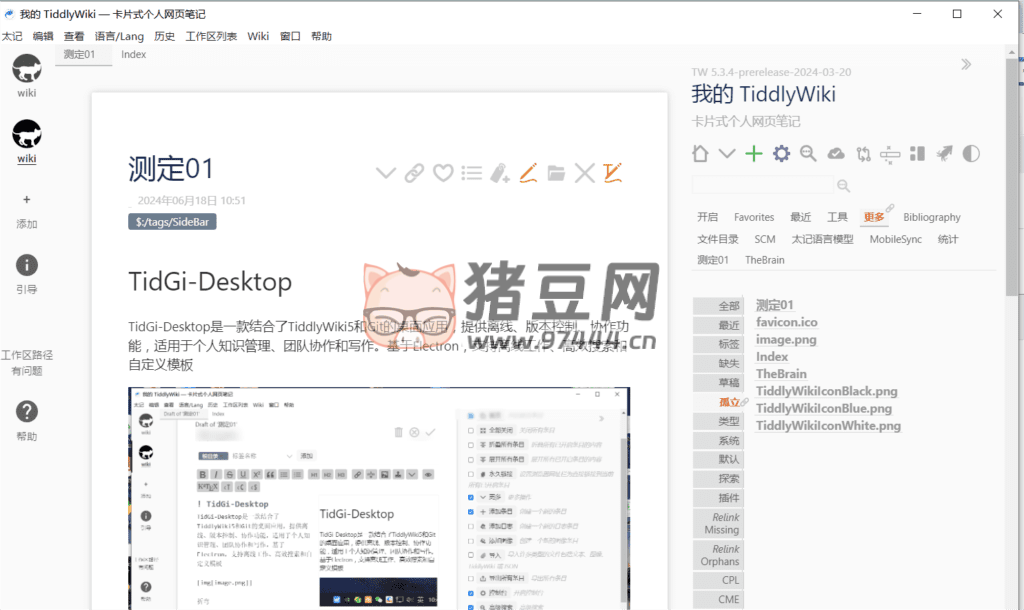Screen dimensions: 1024x610
Task: Click the cloud save icon
Action: point(836,154)
